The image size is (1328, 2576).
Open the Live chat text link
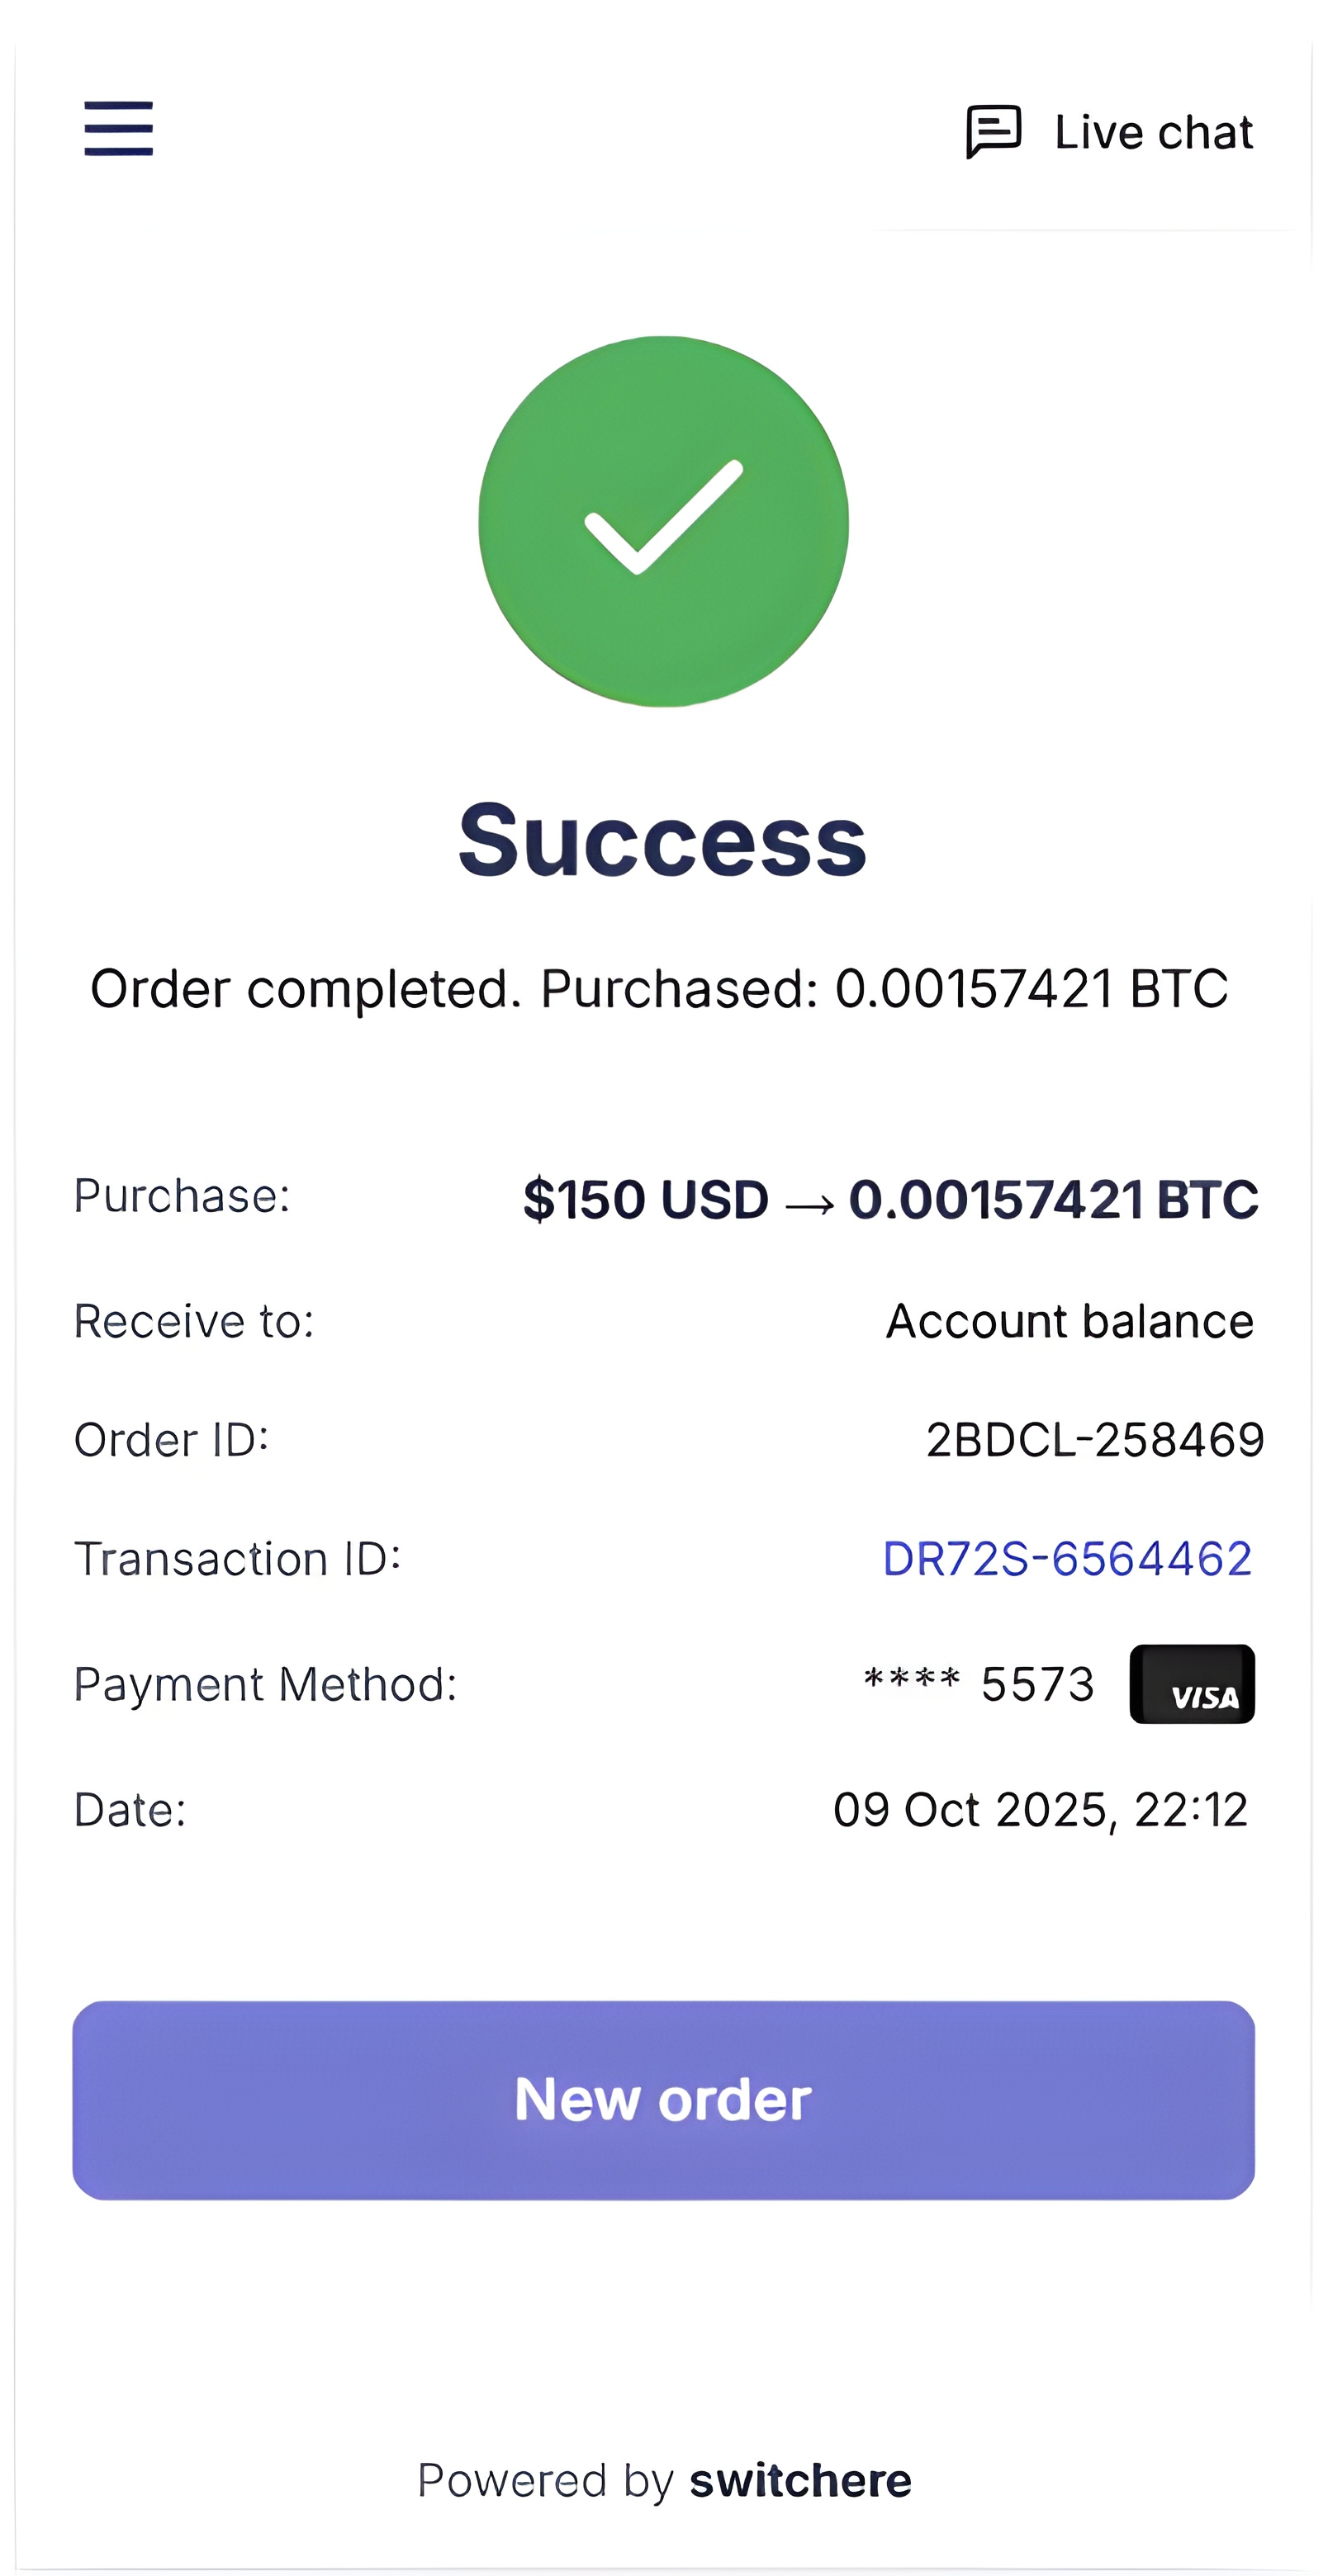tap(1153, 132)
